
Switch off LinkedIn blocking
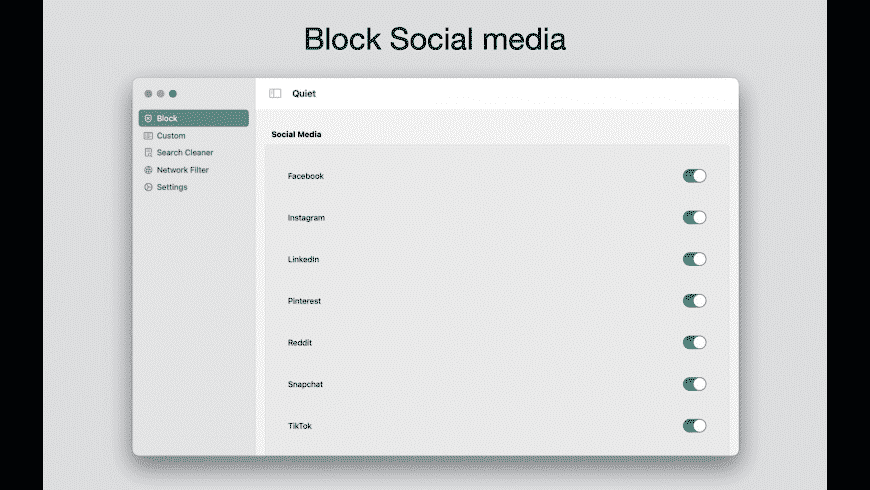(694, 259)
